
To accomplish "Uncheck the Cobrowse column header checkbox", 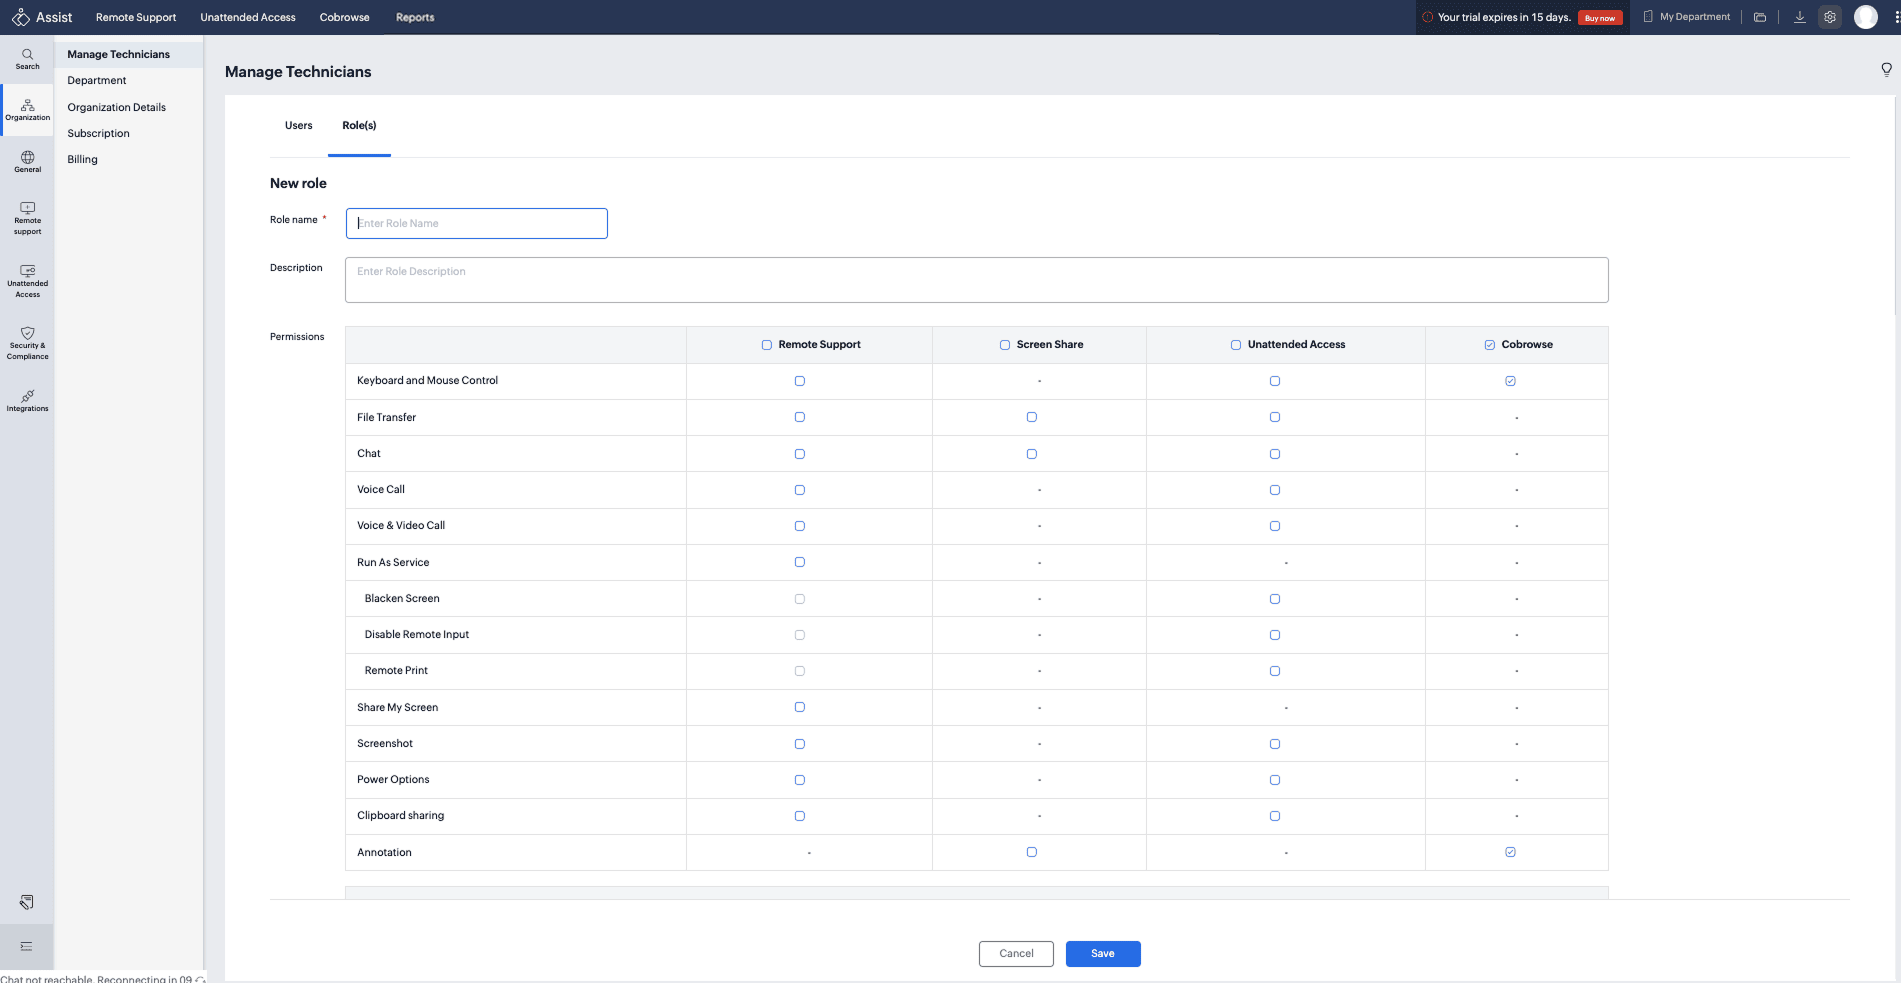I will pos(1489,345).
